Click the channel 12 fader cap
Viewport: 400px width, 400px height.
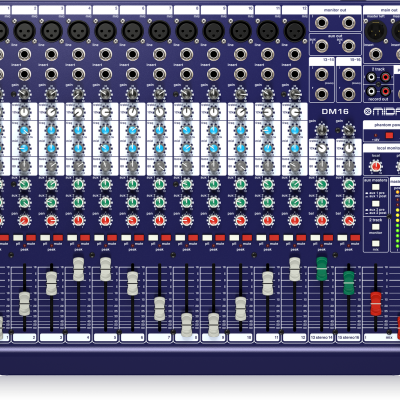(295, 269)
